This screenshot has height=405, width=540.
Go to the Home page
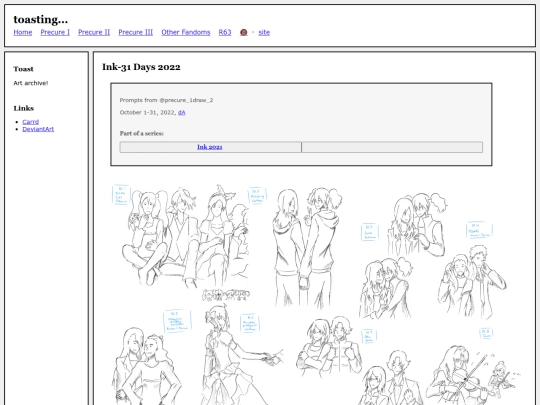(23, 32)
